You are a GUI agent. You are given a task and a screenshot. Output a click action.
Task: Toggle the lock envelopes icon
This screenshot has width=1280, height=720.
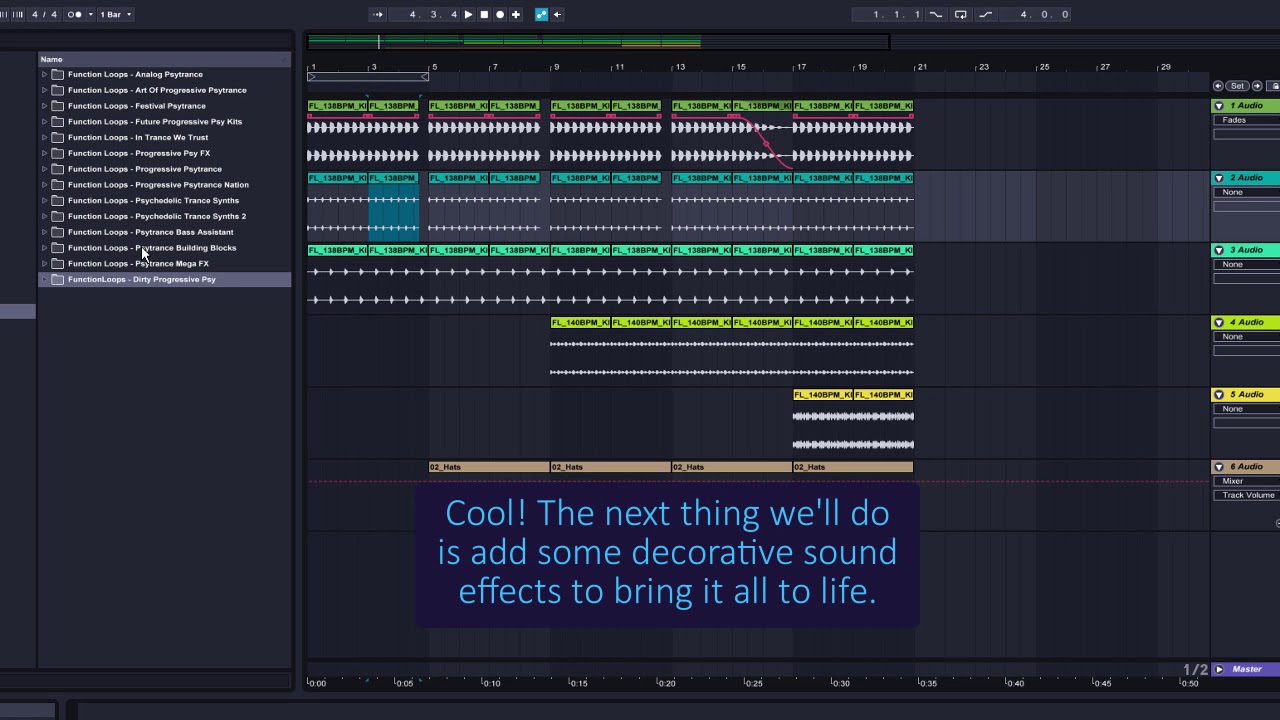(1275, 86)
